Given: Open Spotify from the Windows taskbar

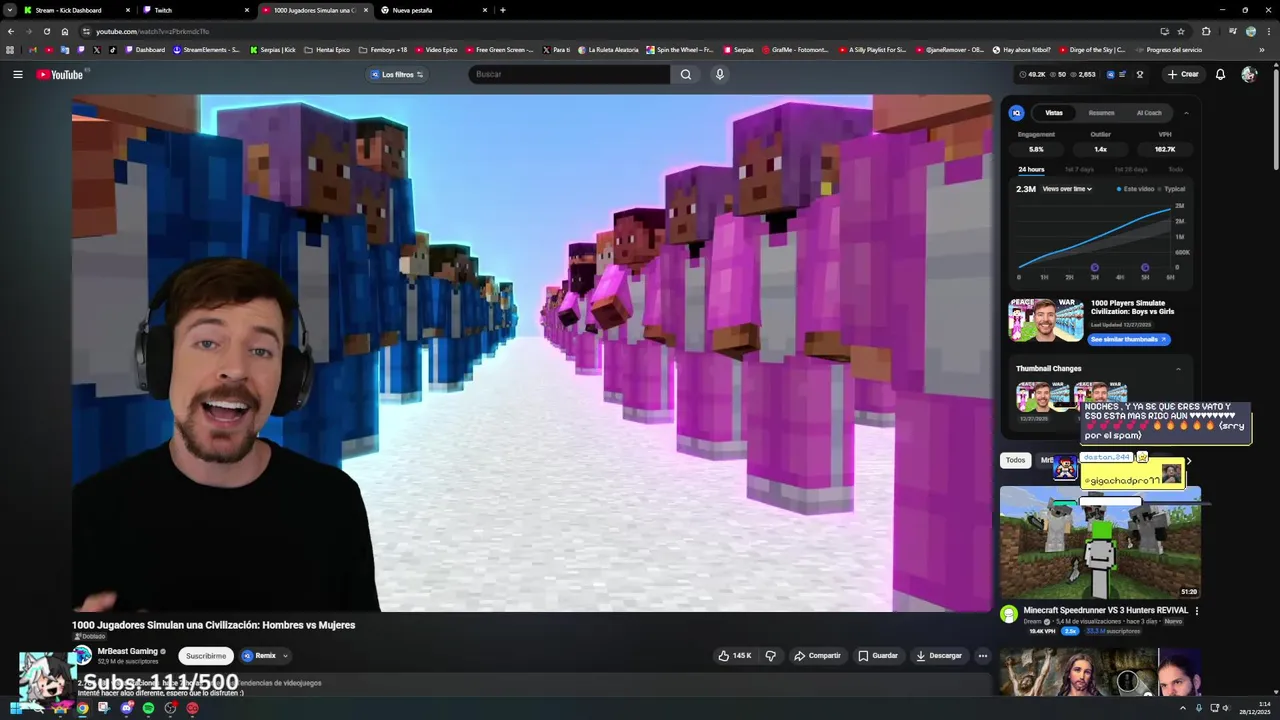Looking at the screenshot, I should coord(148,708).
